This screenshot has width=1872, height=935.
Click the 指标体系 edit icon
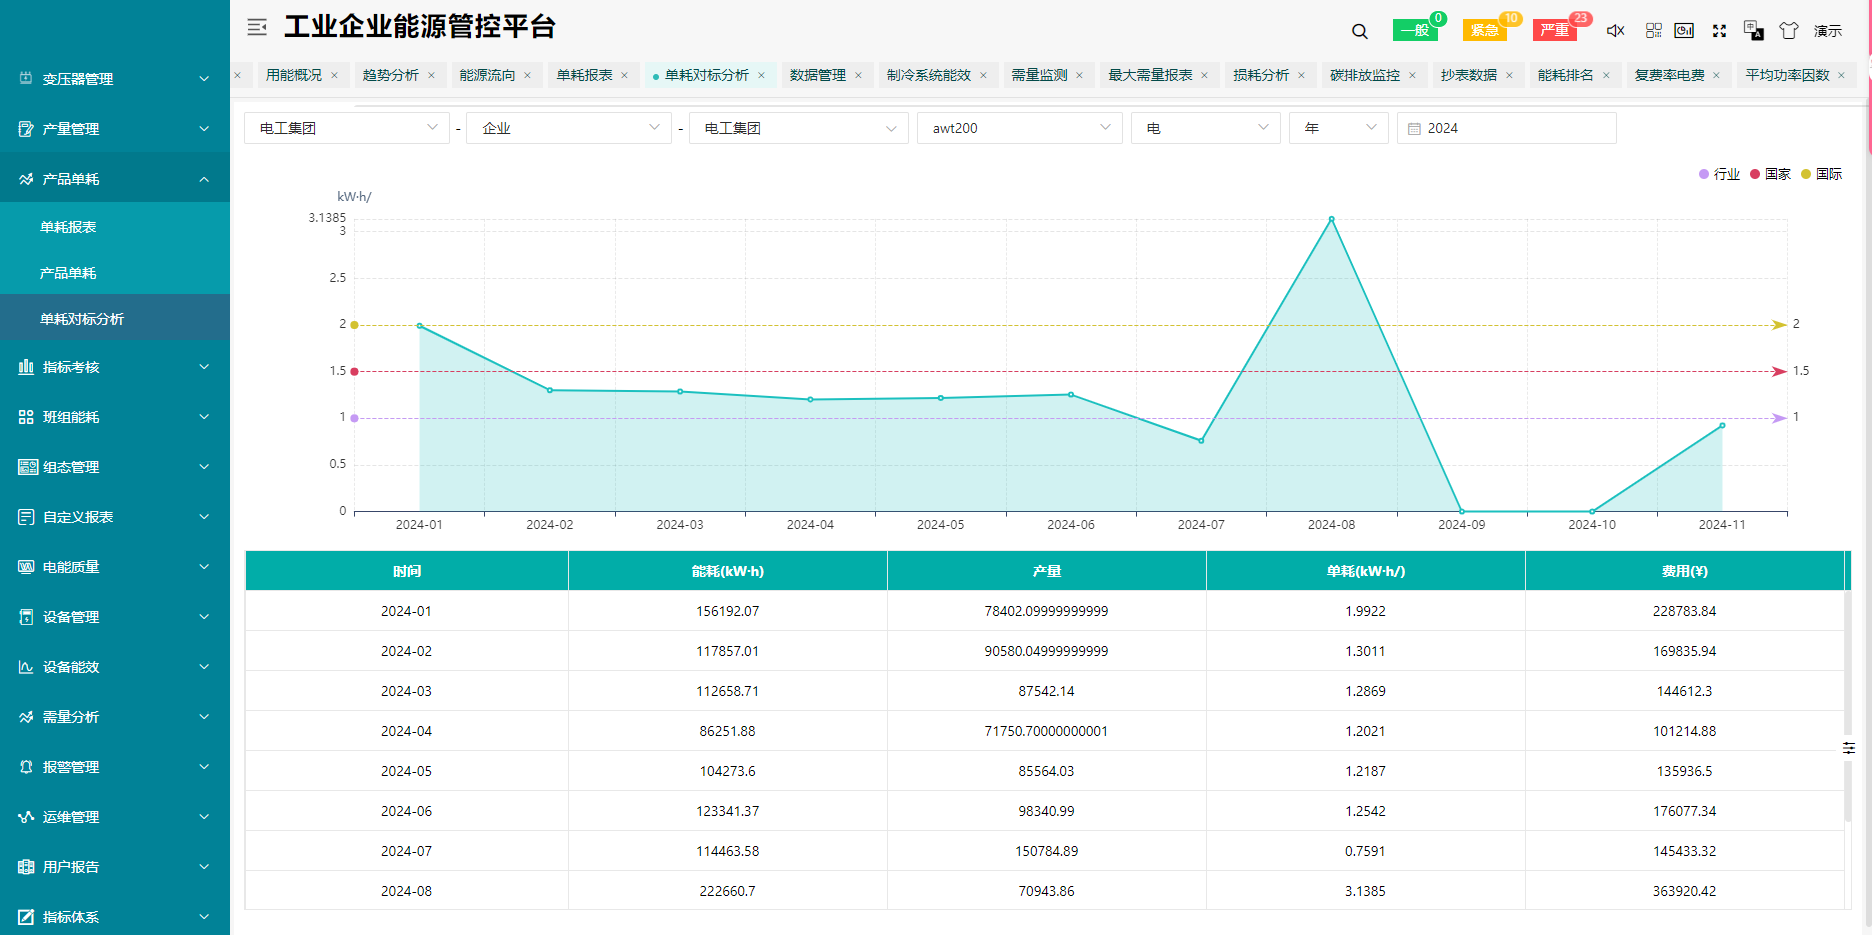(26, 917)
